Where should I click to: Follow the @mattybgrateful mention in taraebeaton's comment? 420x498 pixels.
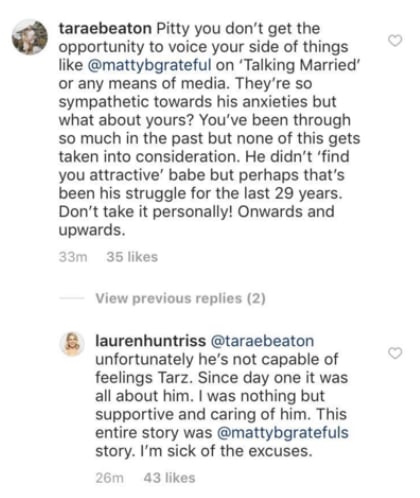(149, 65)
